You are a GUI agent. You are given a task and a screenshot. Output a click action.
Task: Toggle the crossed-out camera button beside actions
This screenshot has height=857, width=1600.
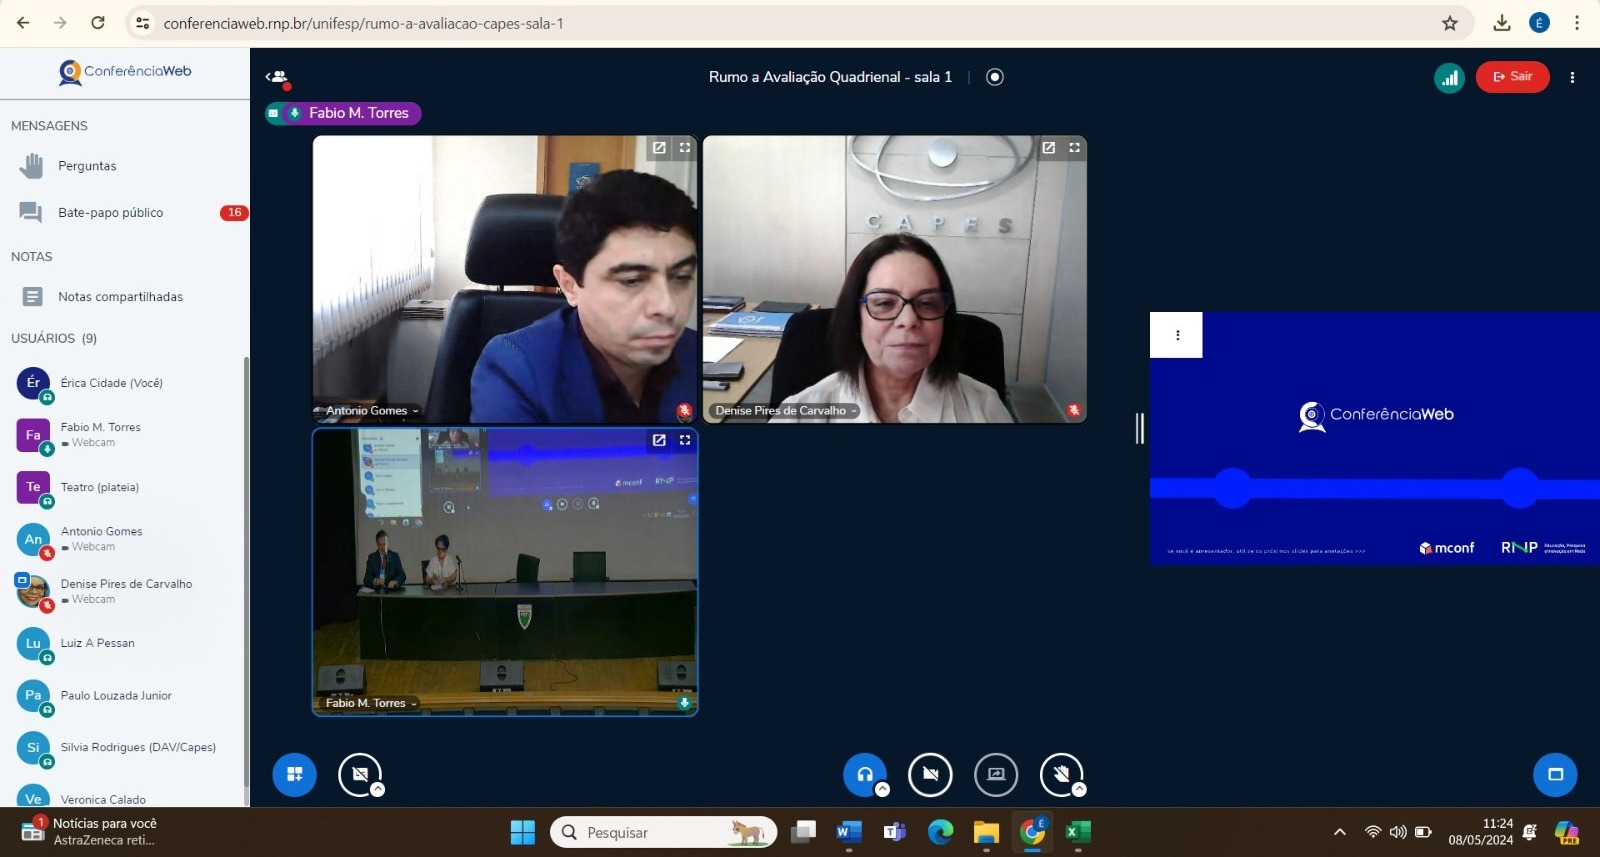360,774
